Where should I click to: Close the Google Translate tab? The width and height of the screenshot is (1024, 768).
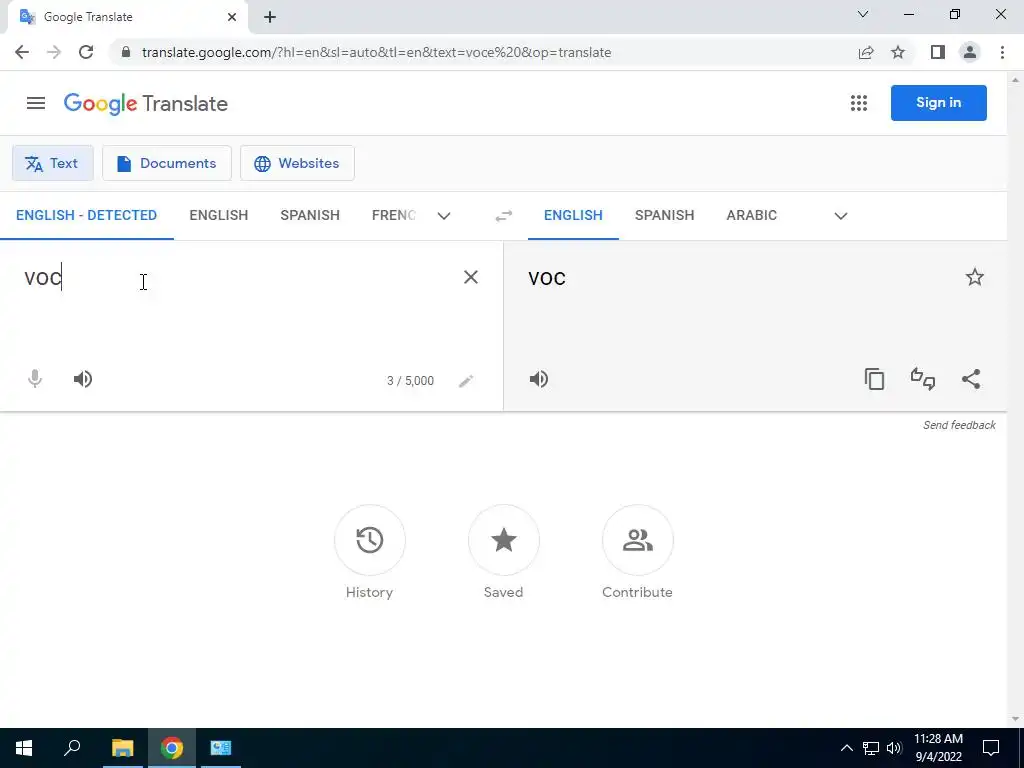tap(232, 17)
